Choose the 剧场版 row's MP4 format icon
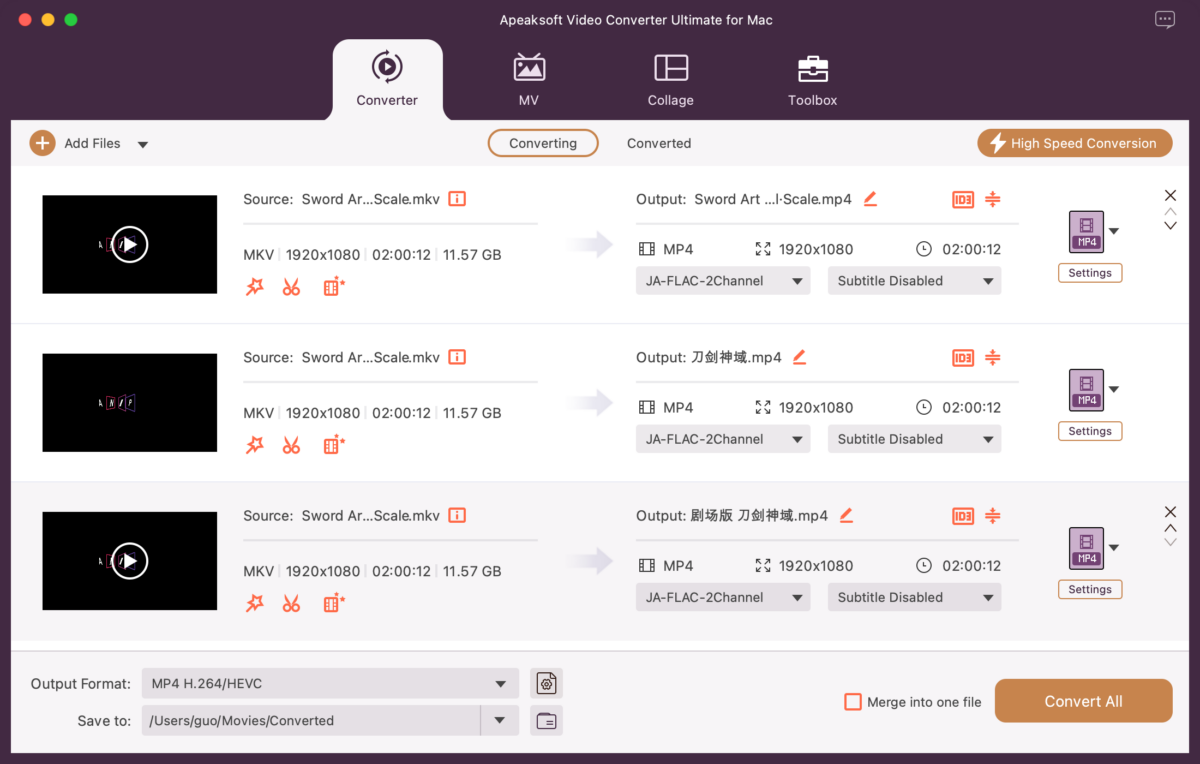 click(x=1086, y=548)
